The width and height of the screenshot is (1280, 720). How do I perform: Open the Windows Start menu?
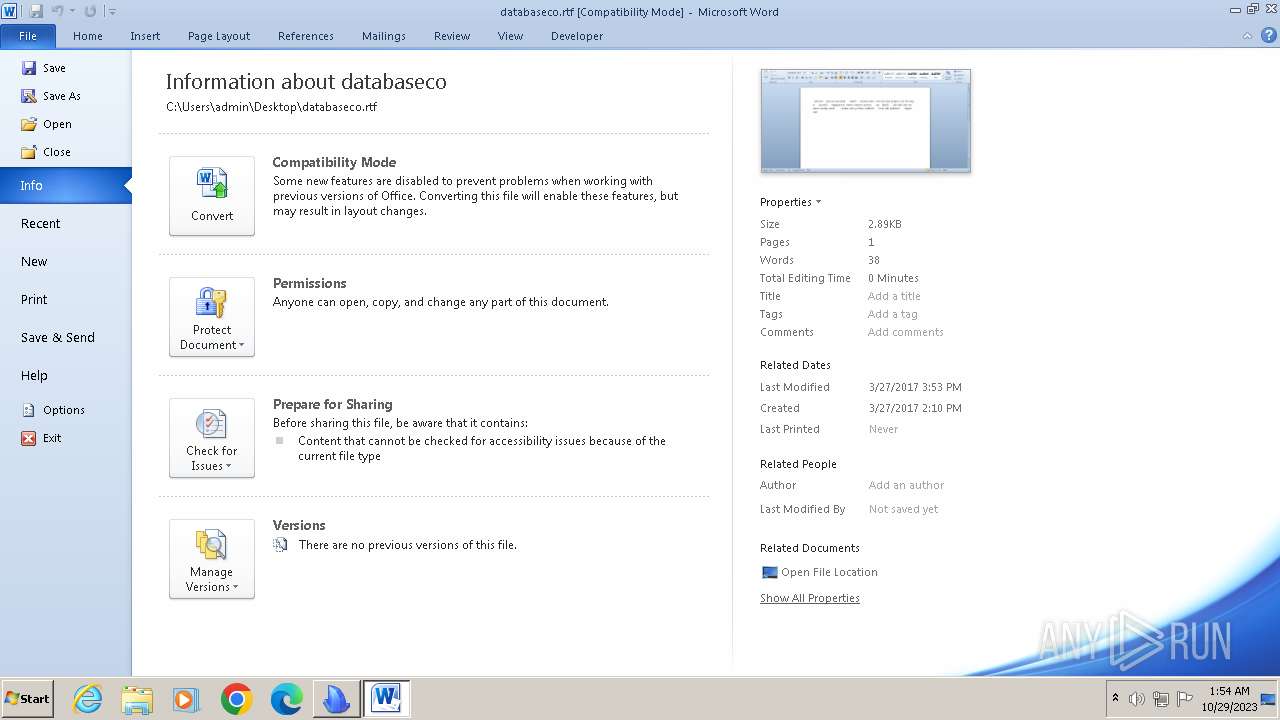[x=28, y=699]
